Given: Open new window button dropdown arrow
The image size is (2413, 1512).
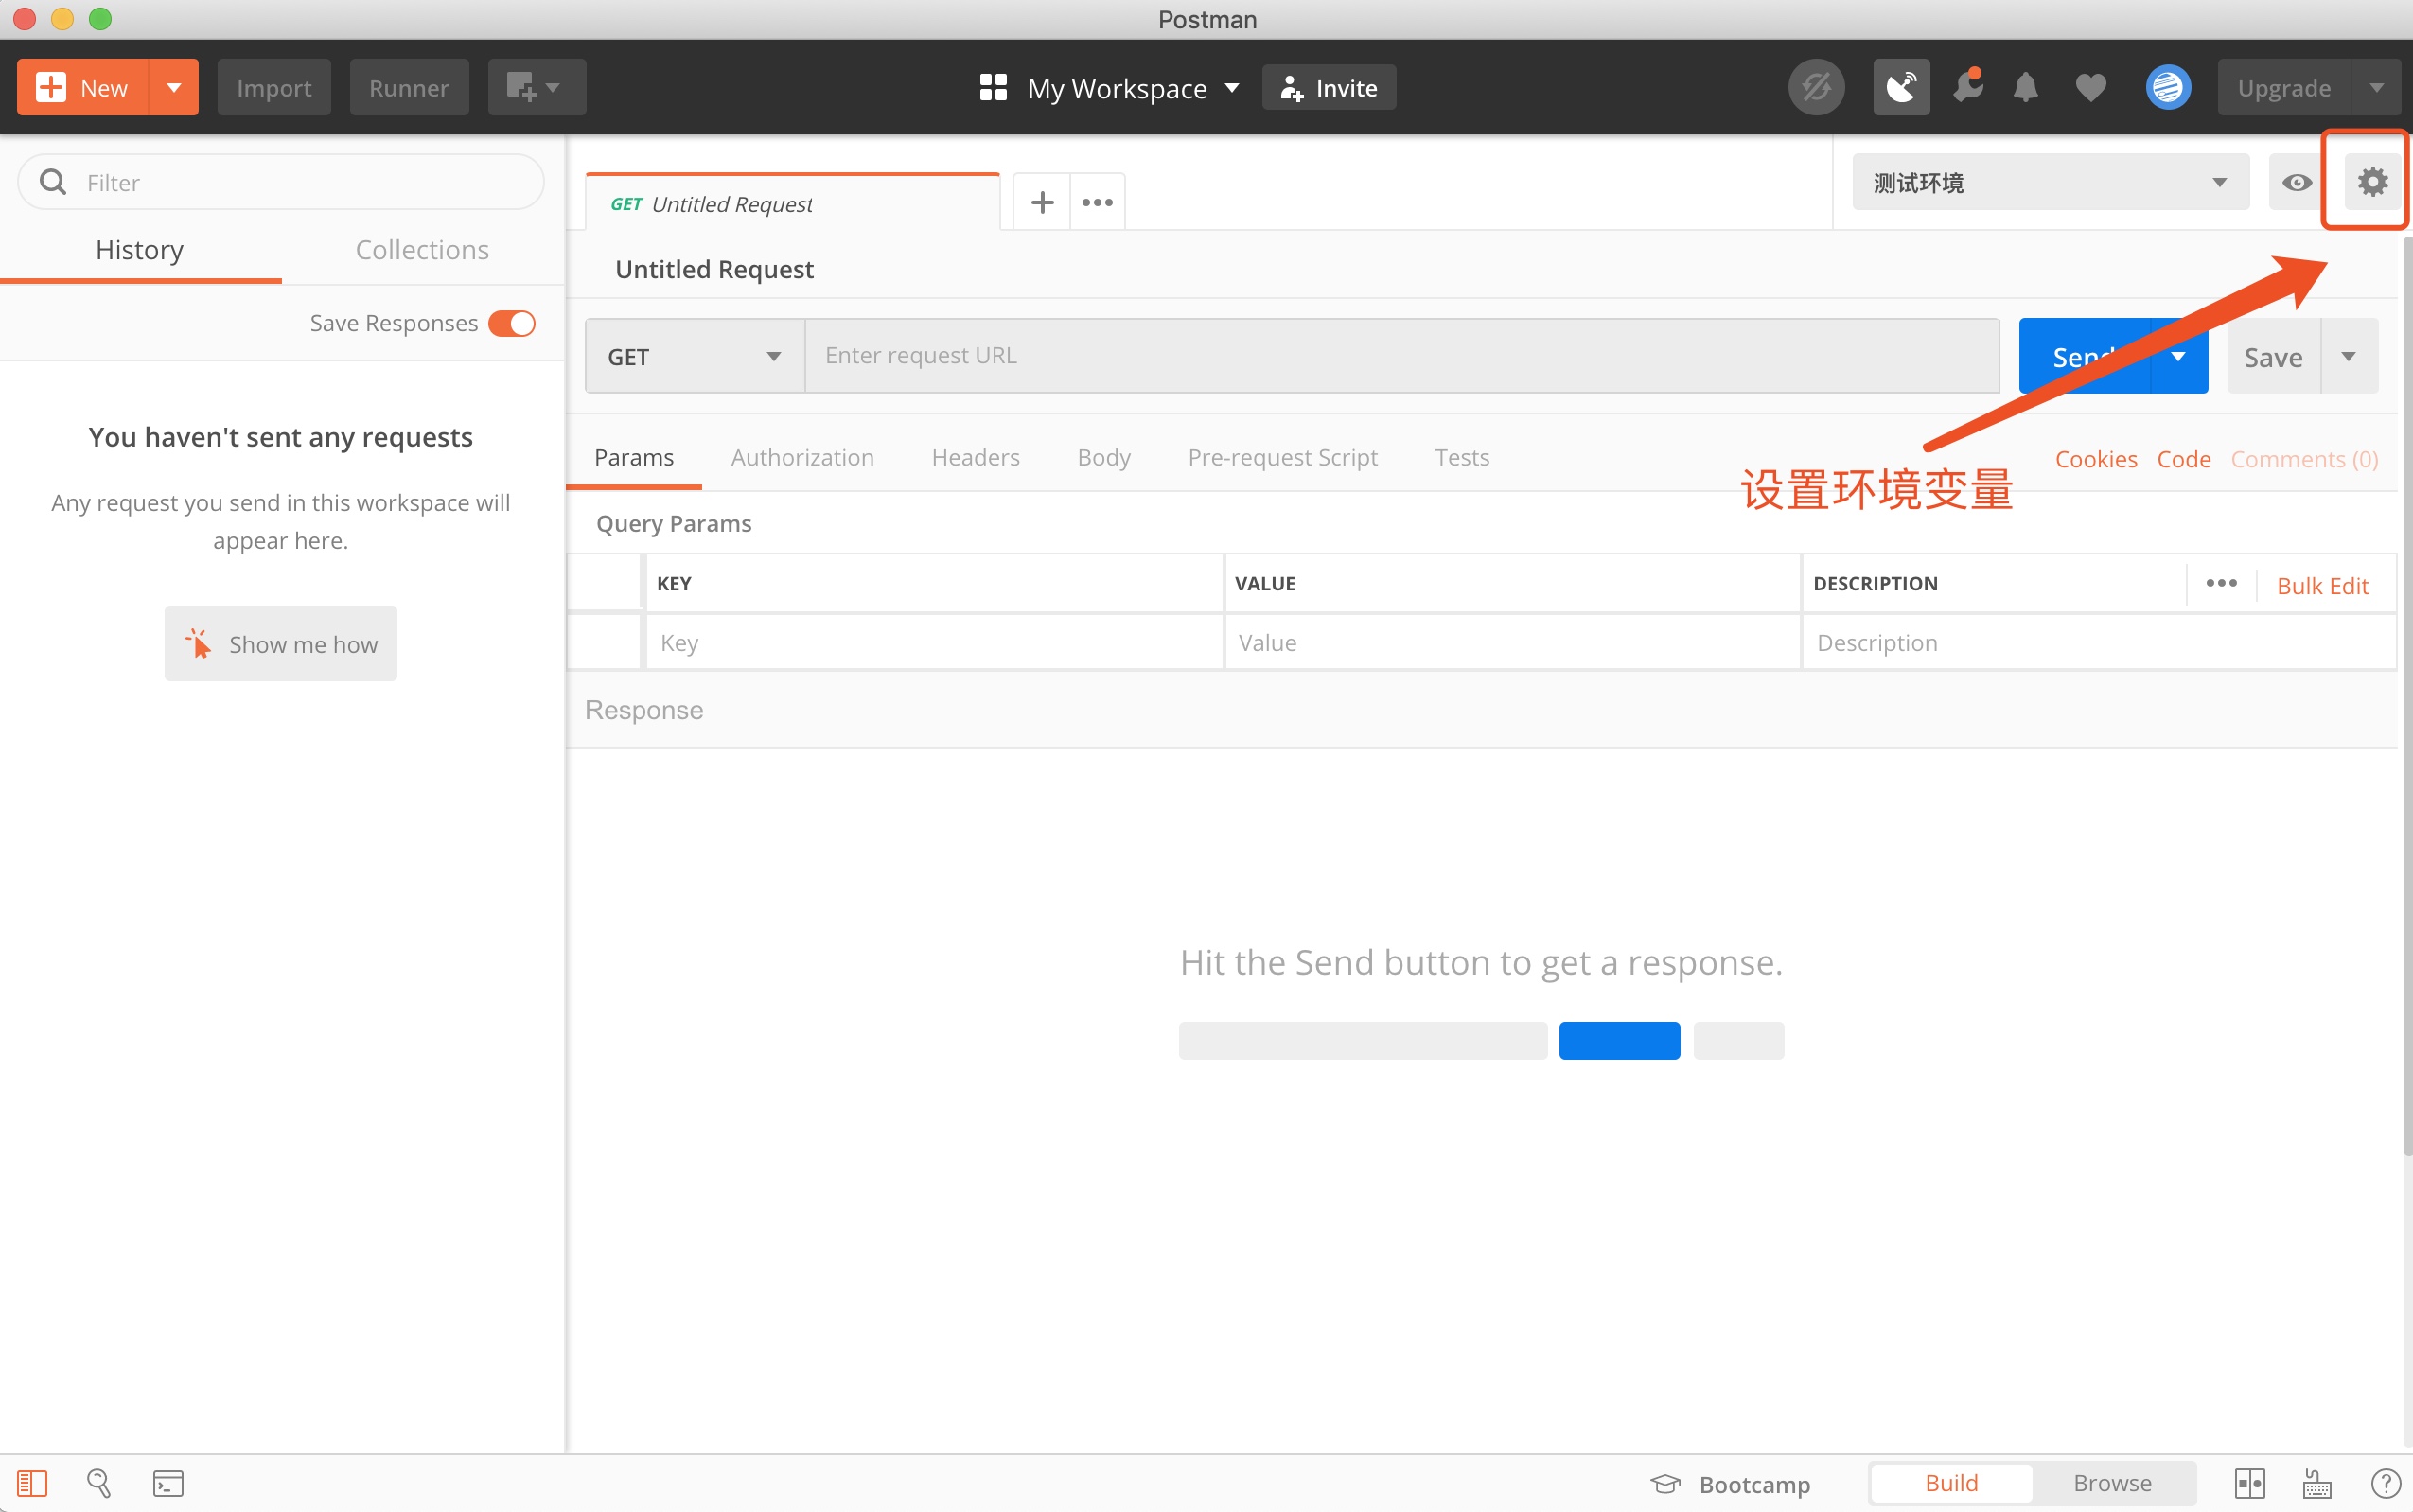Looking at the screenshot, I should click(553, 87).
